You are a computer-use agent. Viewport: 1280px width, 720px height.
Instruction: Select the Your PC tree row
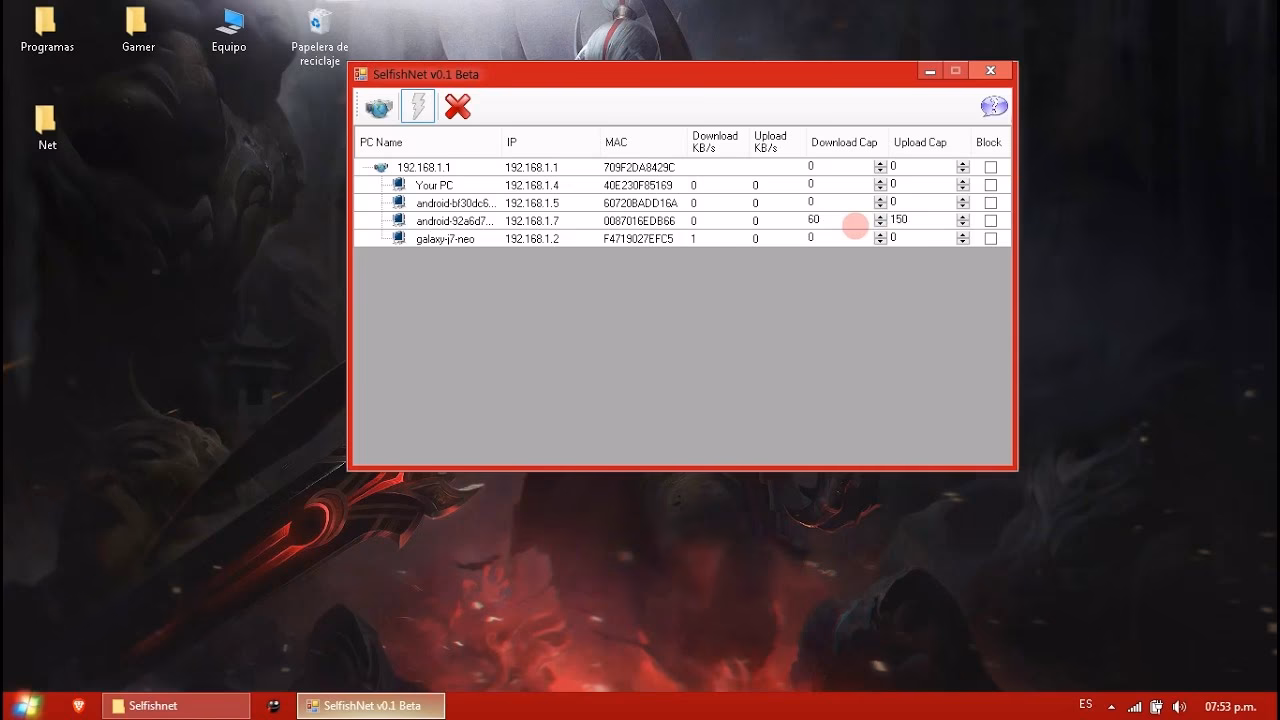pos(434,185)
